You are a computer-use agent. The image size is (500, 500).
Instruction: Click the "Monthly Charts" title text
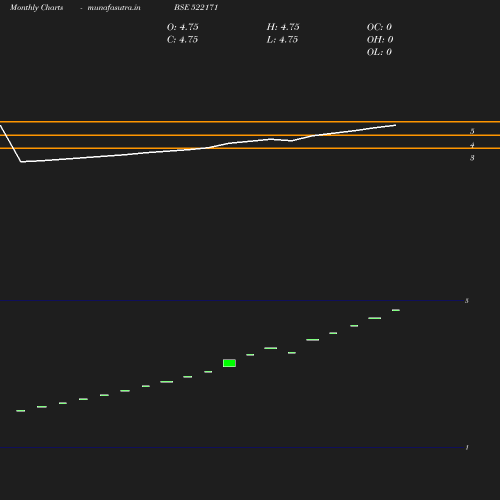(36, 7)
